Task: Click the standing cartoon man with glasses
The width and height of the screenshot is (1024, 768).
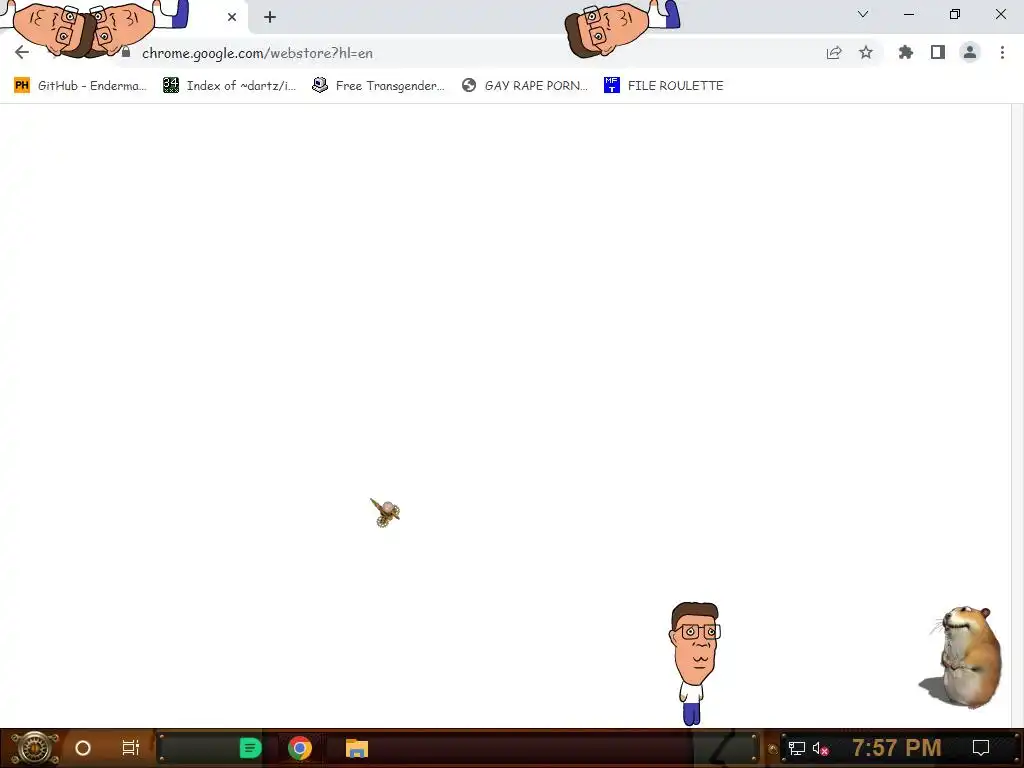Action: coord(695,663)
